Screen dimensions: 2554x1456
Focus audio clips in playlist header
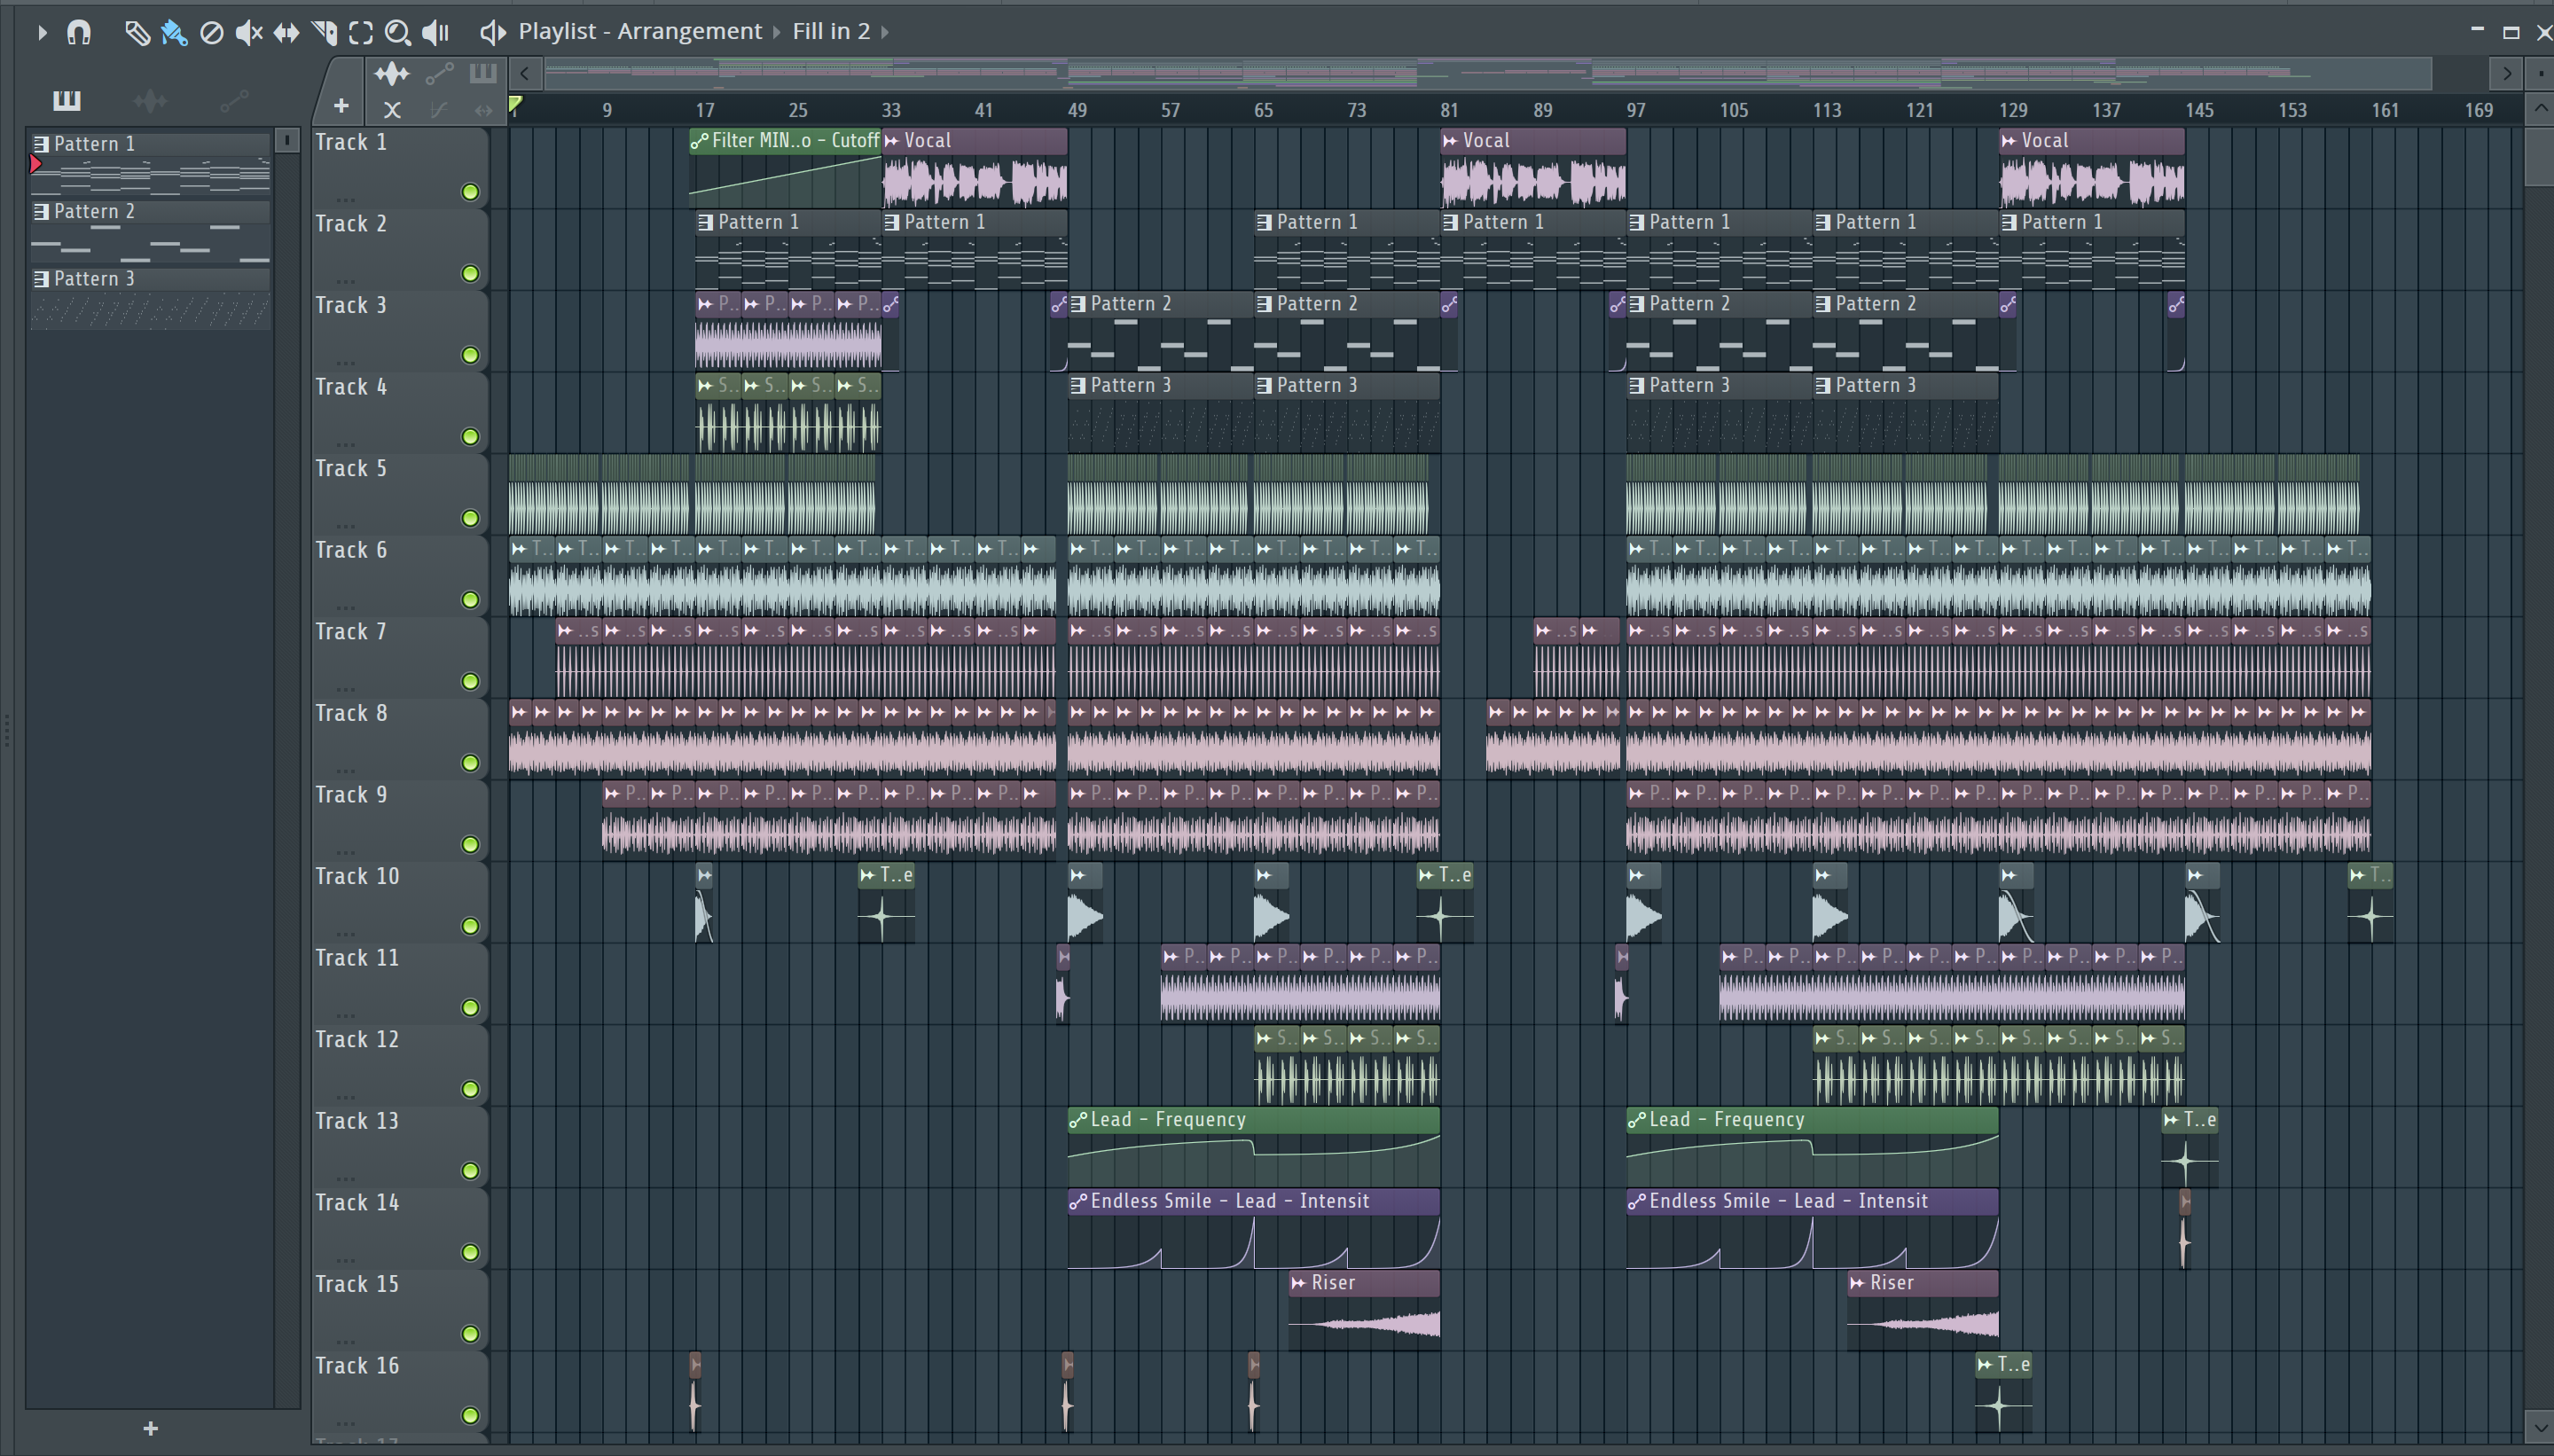(392, 73)
